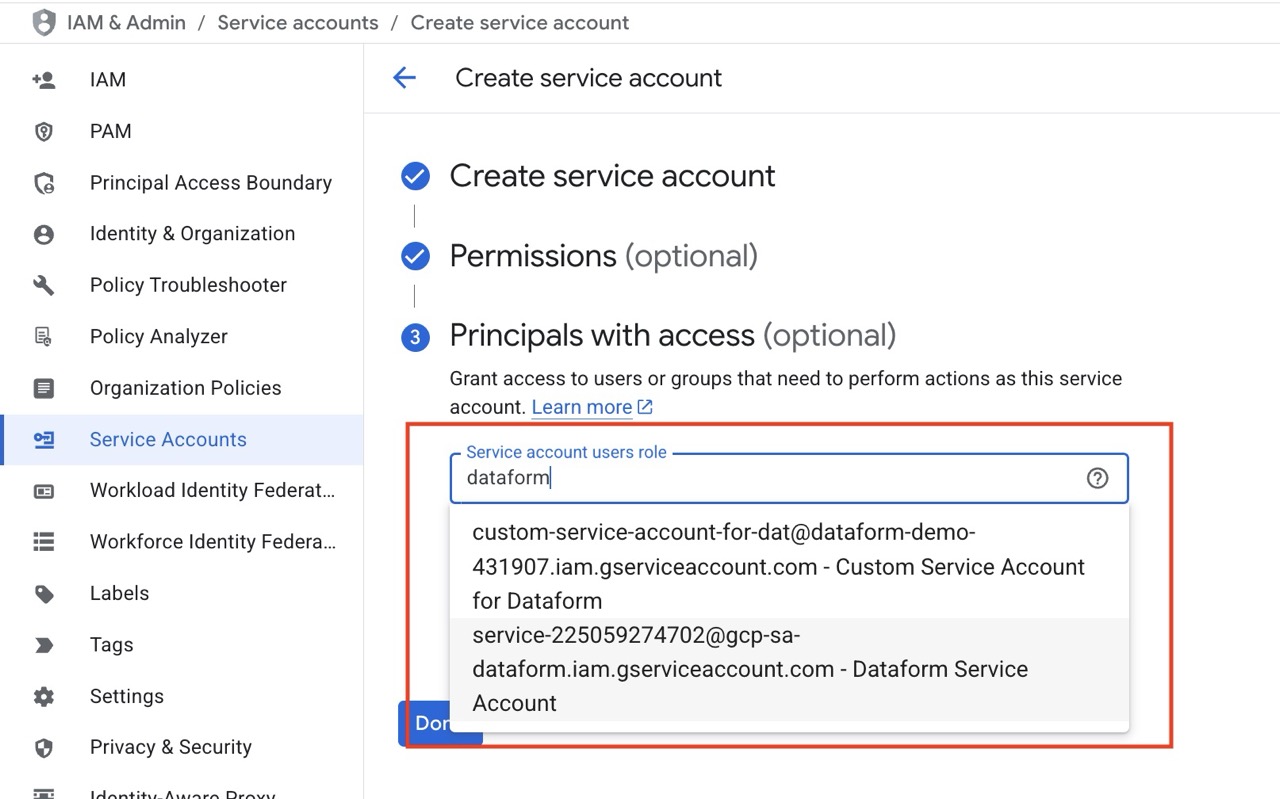The image size is (1280, 799).
Task: Open Workload Identity Federation menu item
Action: pos(212,490)
